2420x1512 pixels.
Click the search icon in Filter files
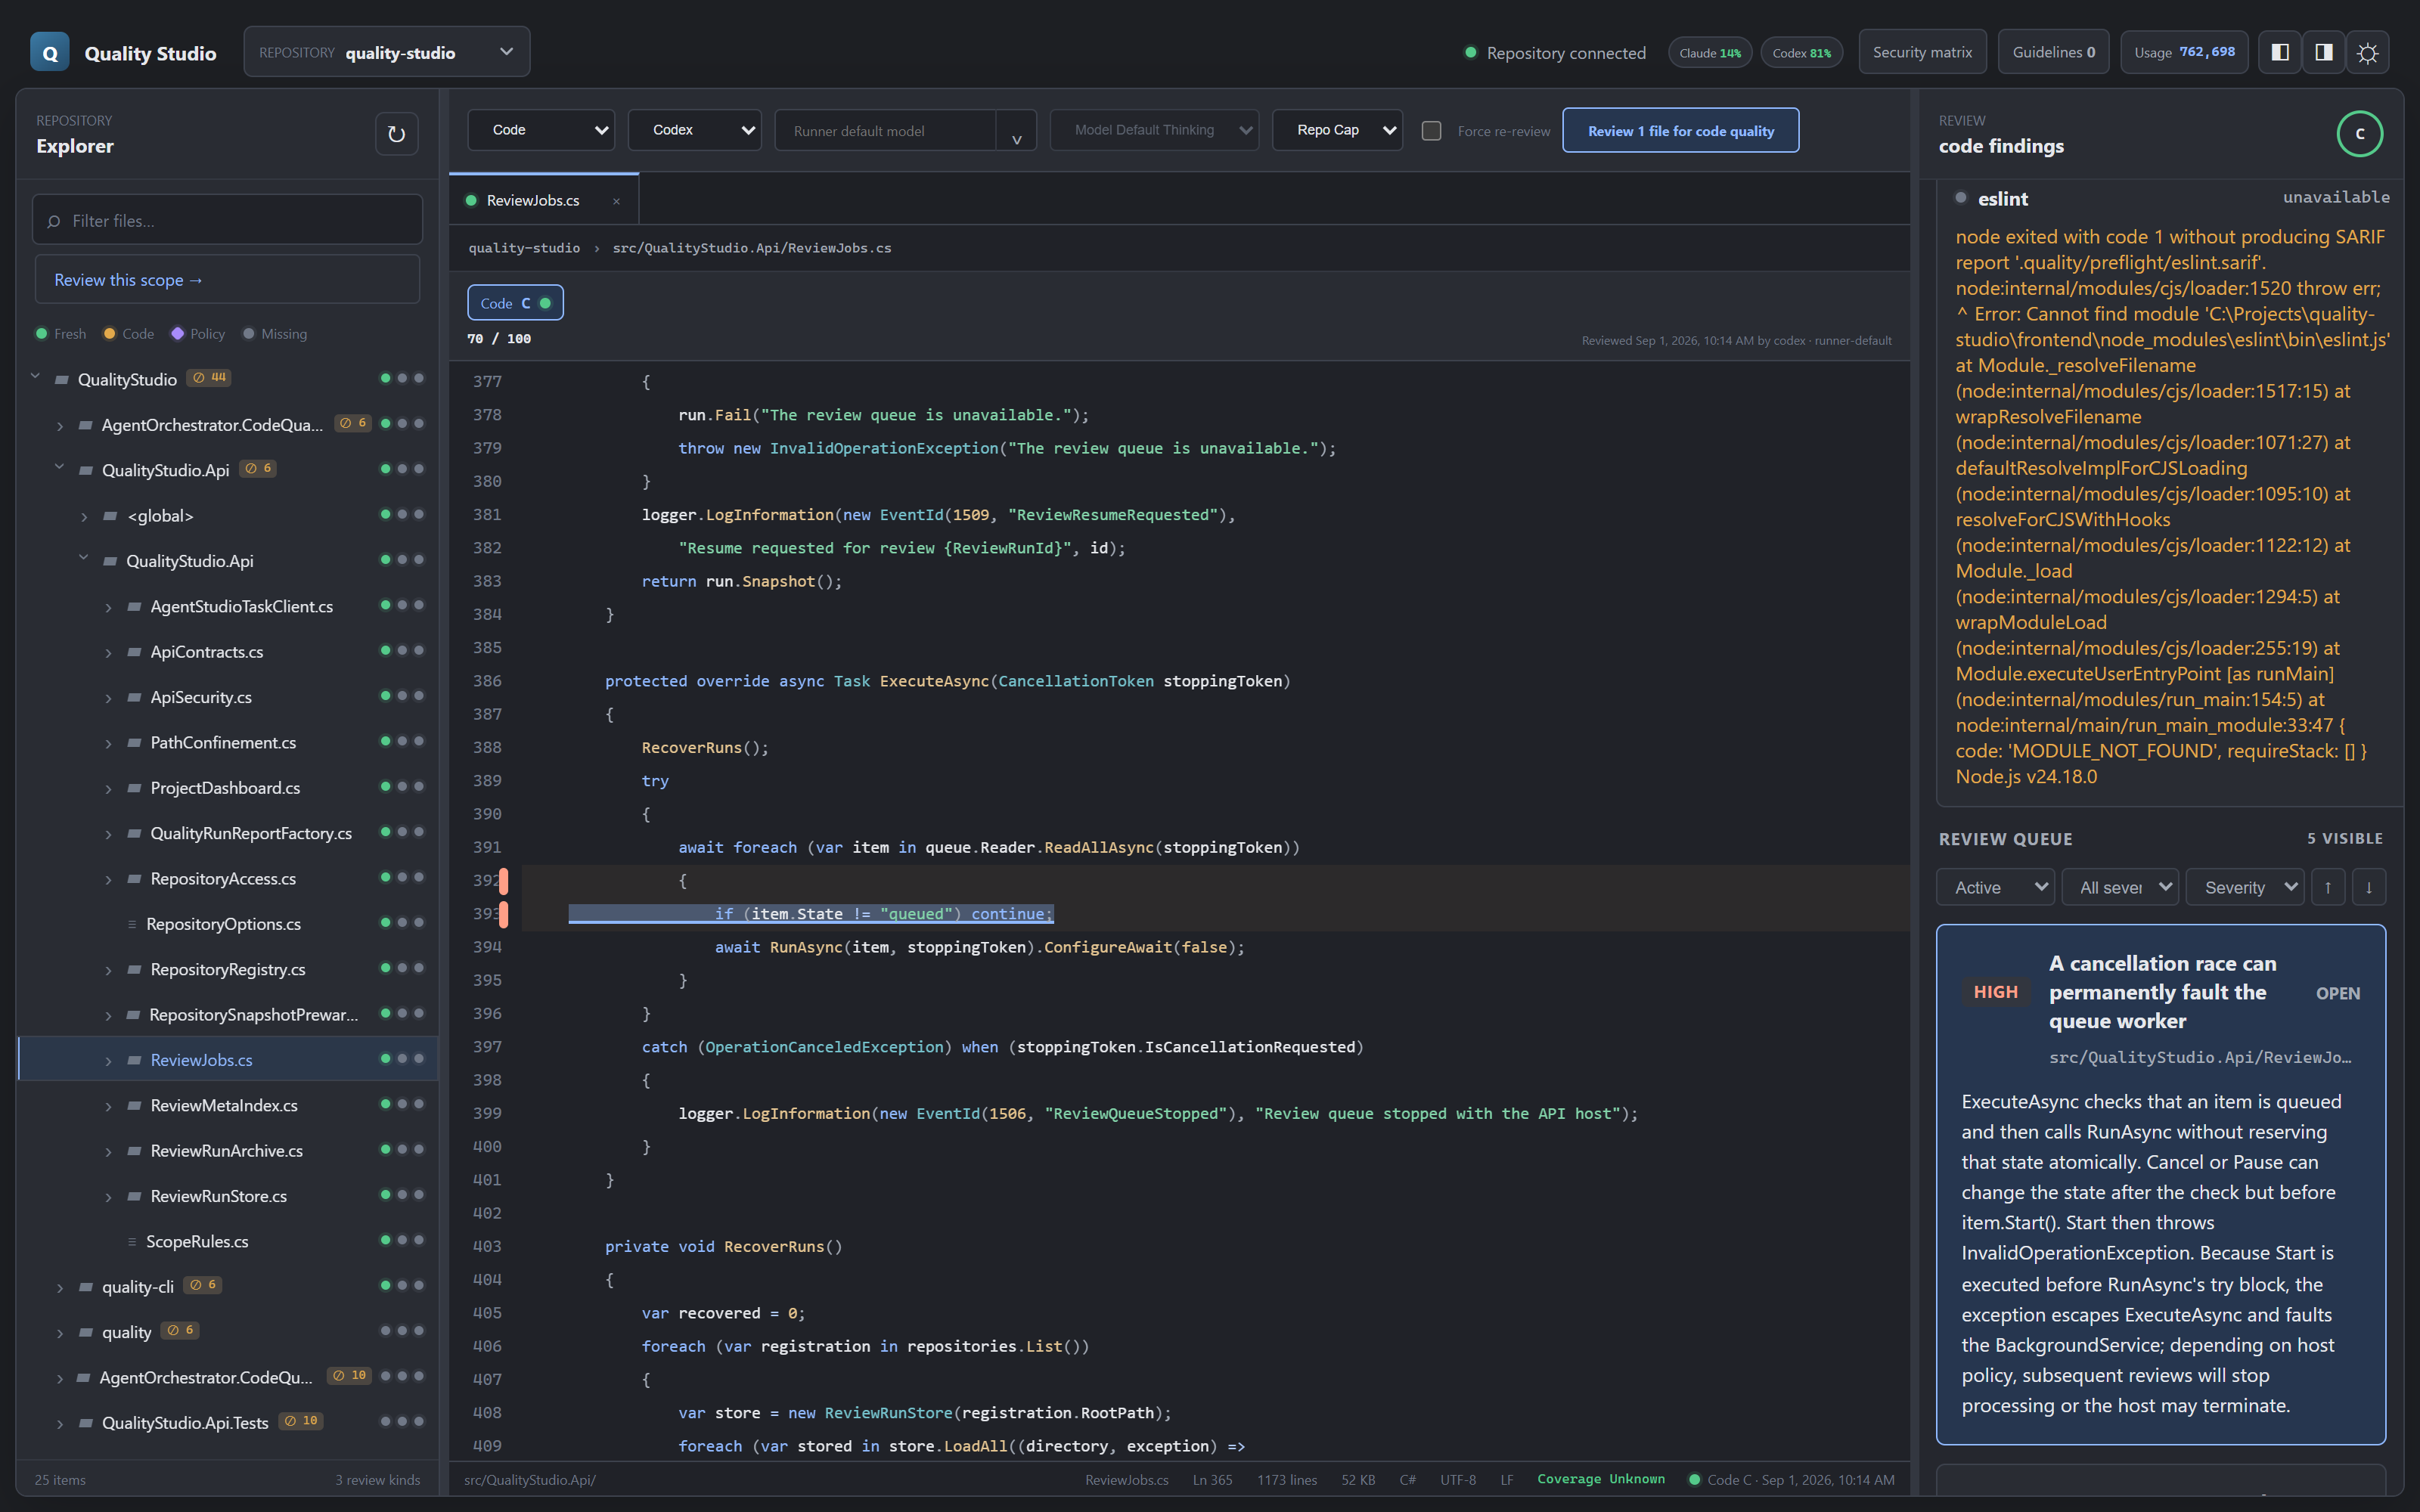[54, 221]
